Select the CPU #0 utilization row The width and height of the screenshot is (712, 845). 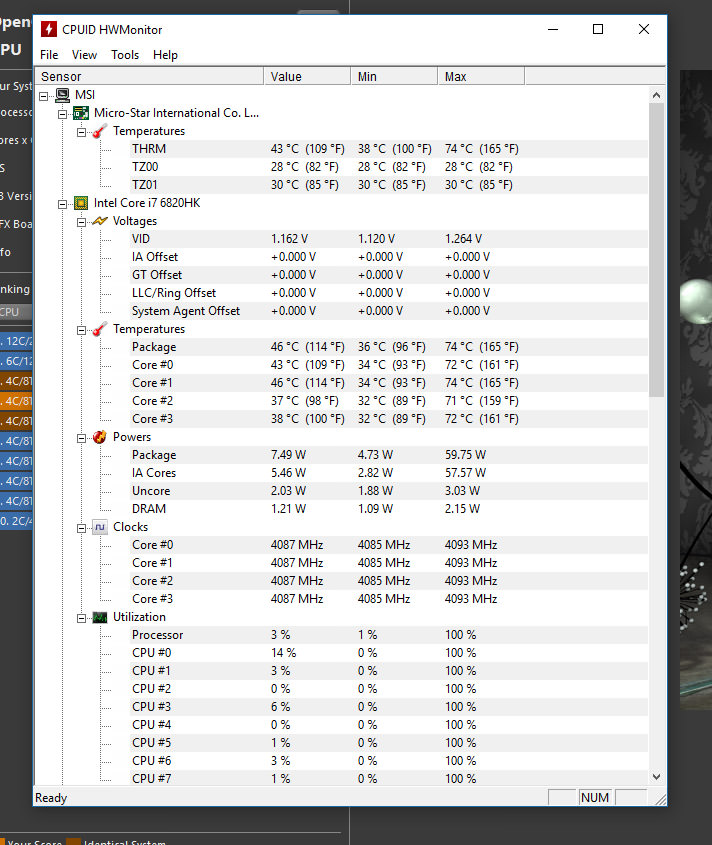tap(388, 653)
